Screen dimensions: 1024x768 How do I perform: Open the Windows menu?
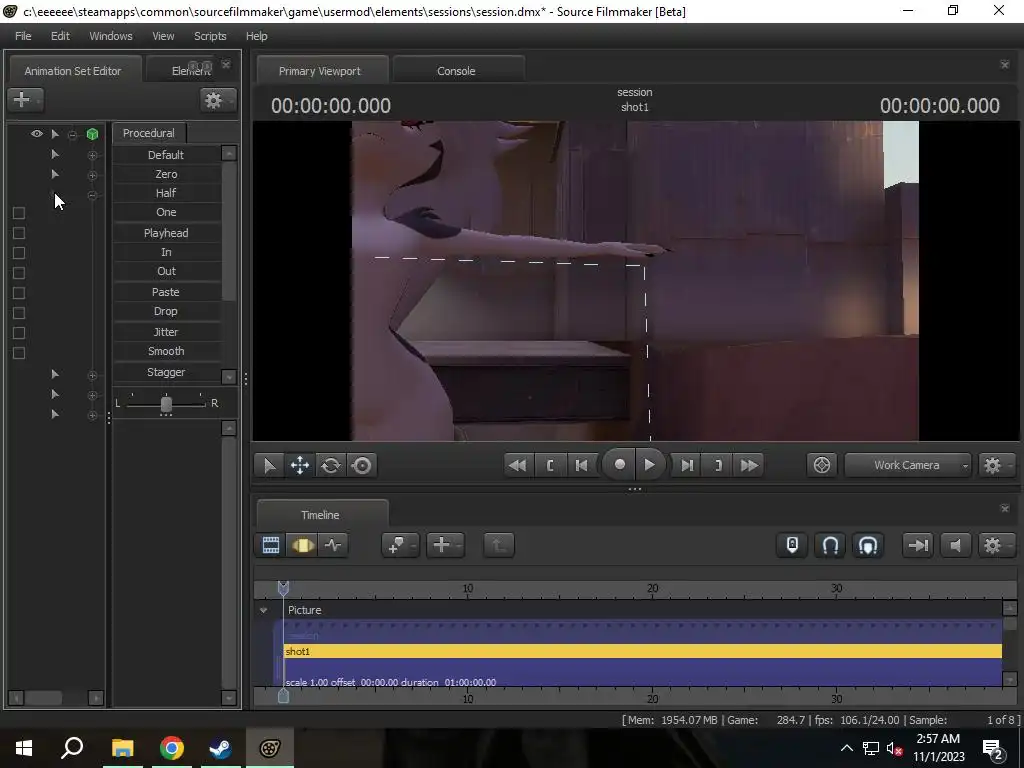[x=110, y=36]
